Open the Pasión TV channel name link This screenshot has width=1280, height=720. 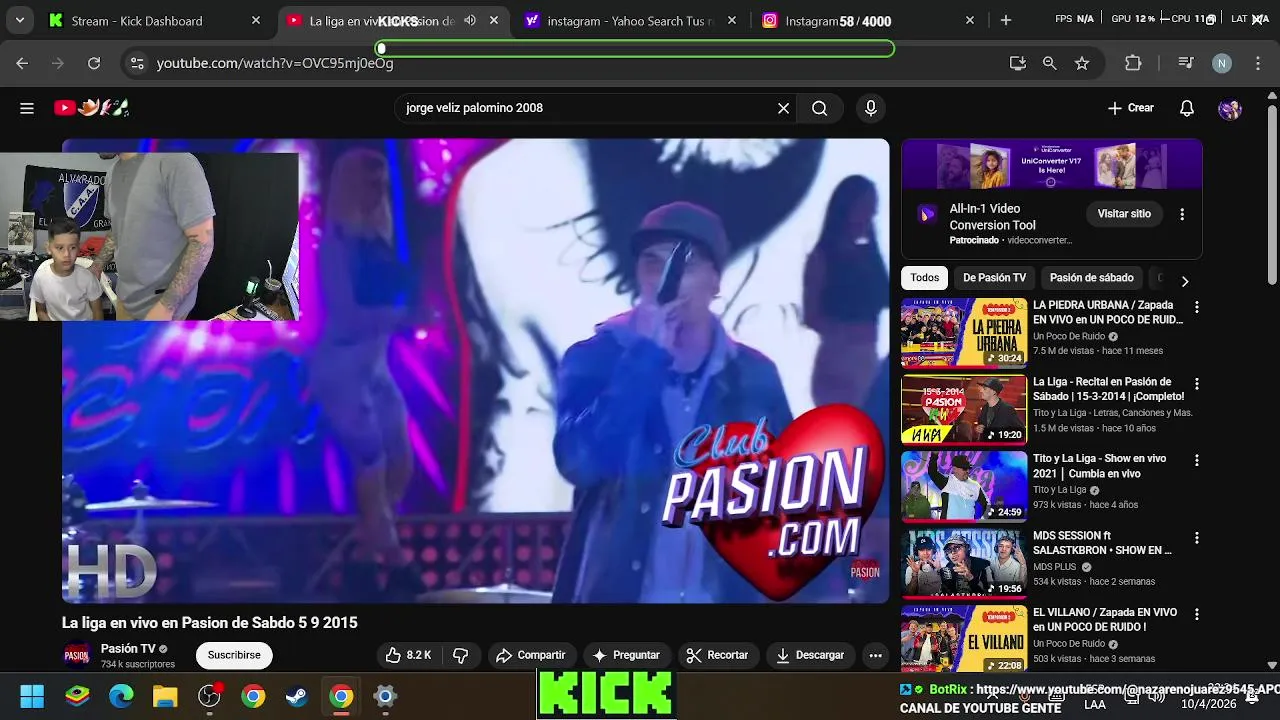[x=128, y=649]
